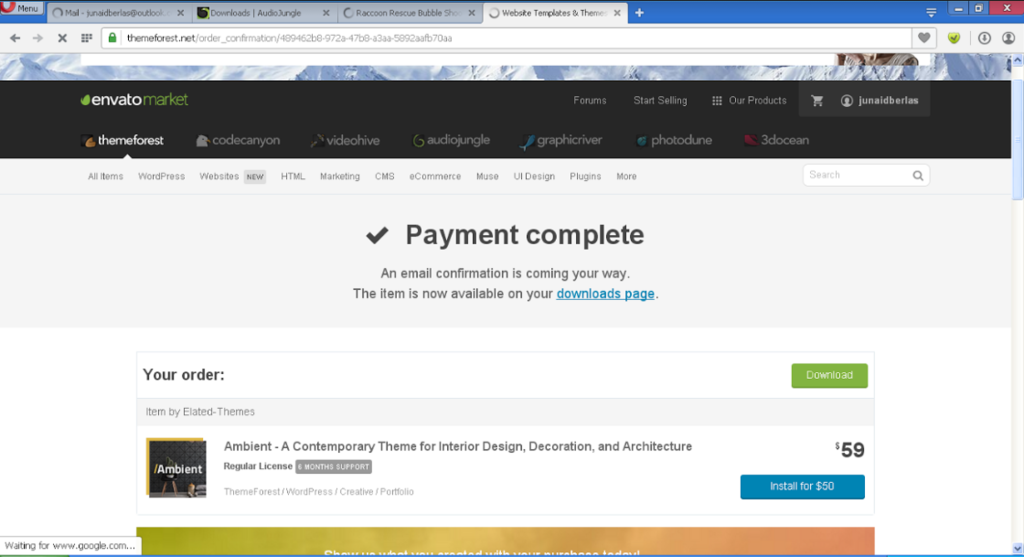
Task: Open the Ambient theme title link
Action: [458, 447]
